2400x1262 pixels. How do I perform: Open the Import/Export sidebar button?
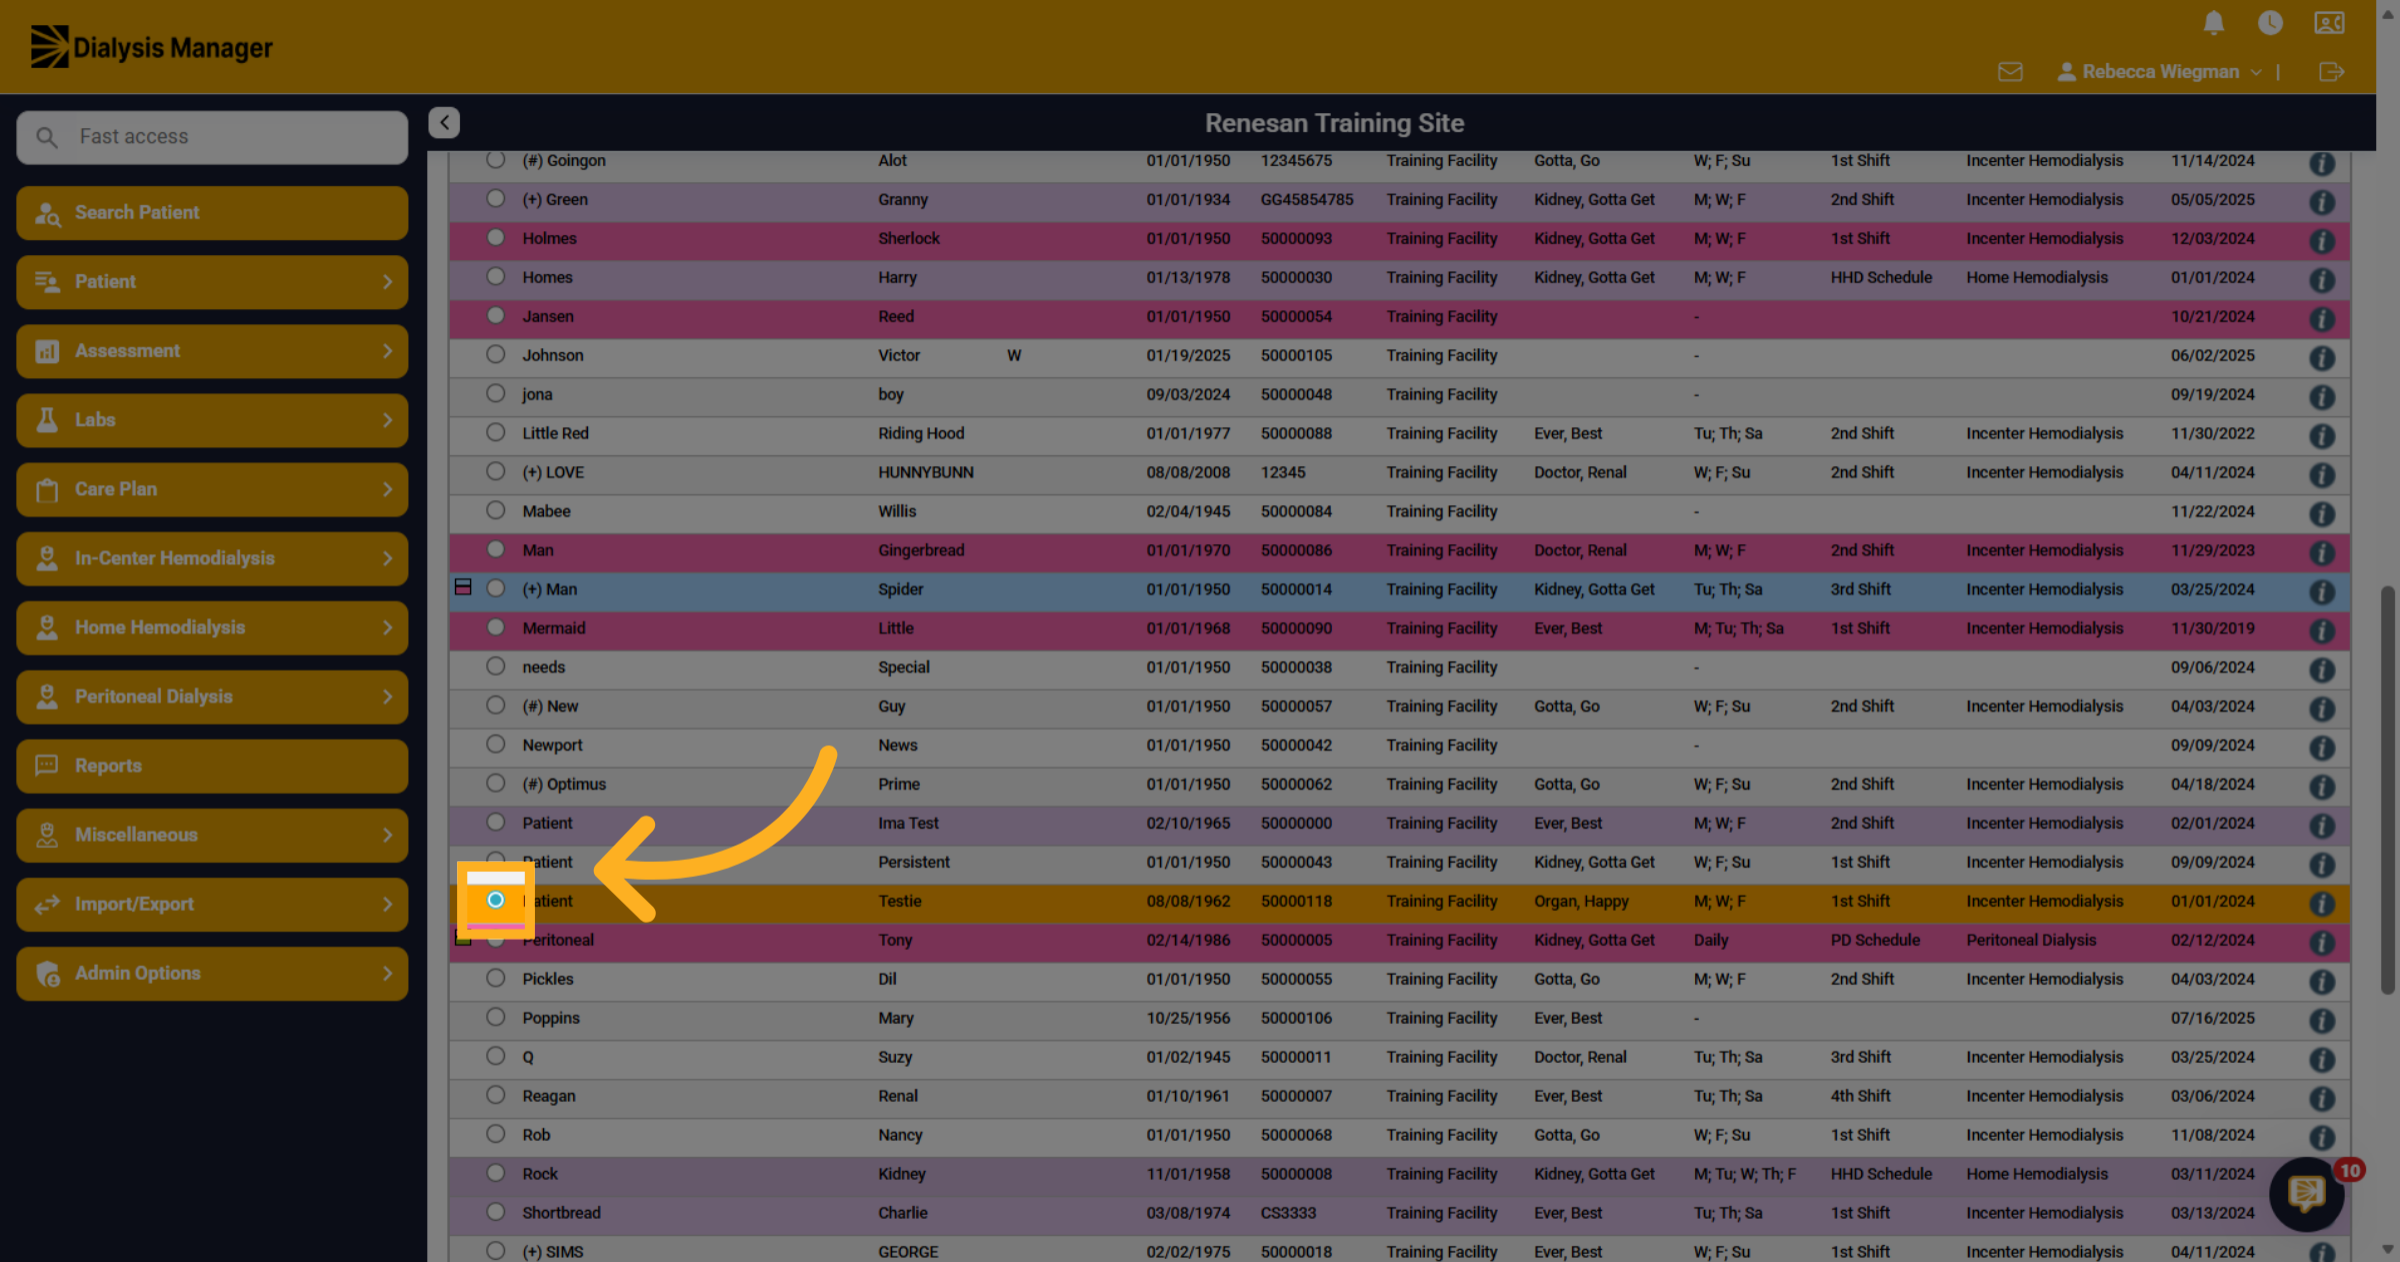tap(212, 904)
